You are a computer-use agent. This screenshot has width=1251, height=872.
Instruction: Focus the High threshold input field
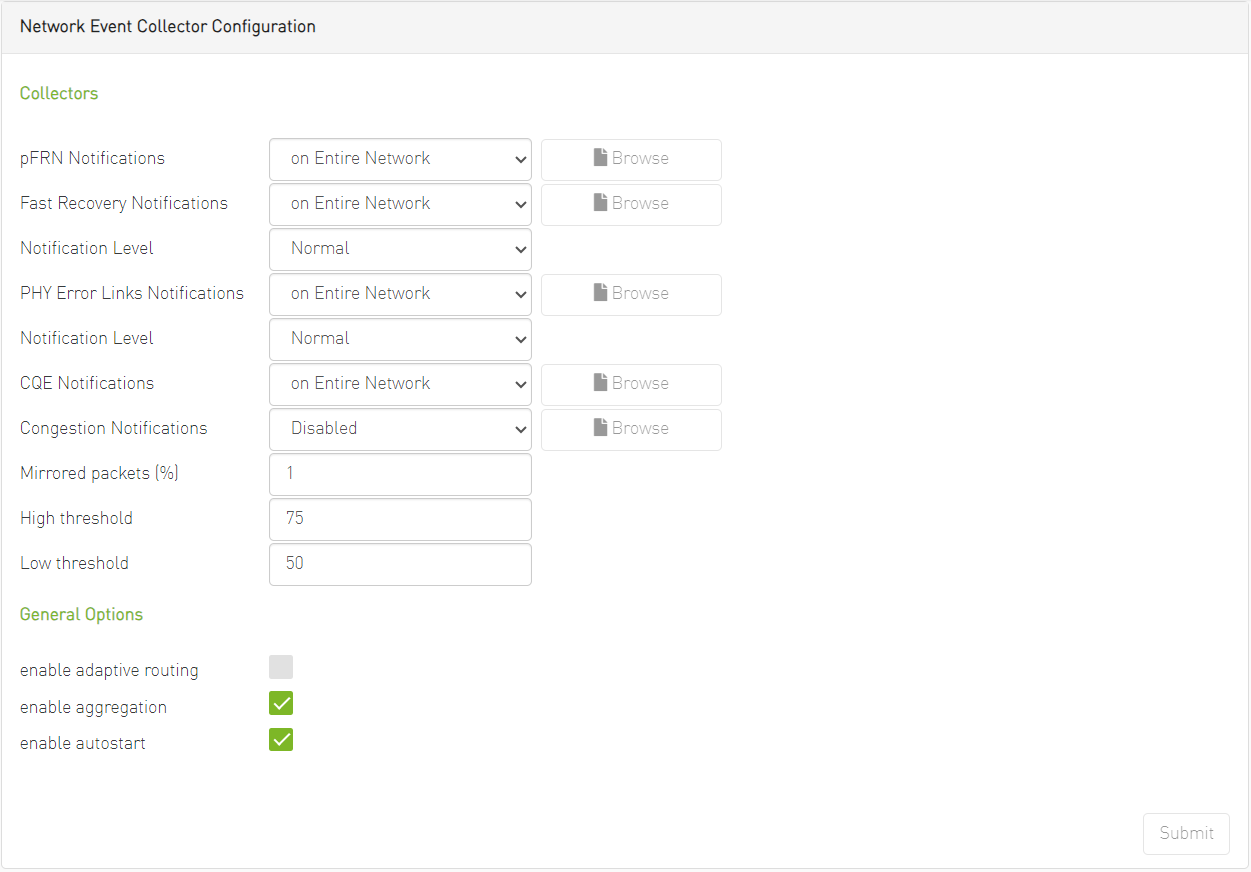400,519
